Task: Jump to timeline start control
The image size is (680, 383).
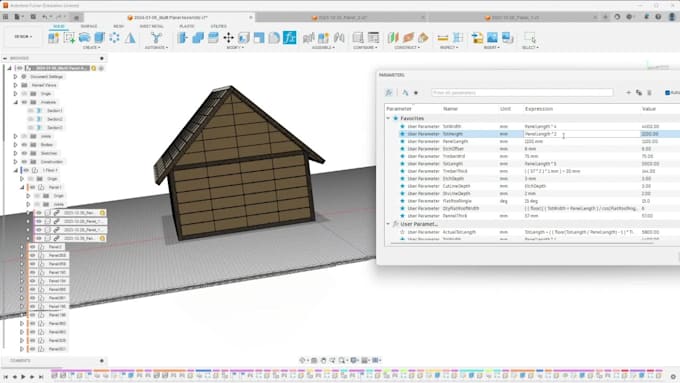Action: (x=6, y=376)
